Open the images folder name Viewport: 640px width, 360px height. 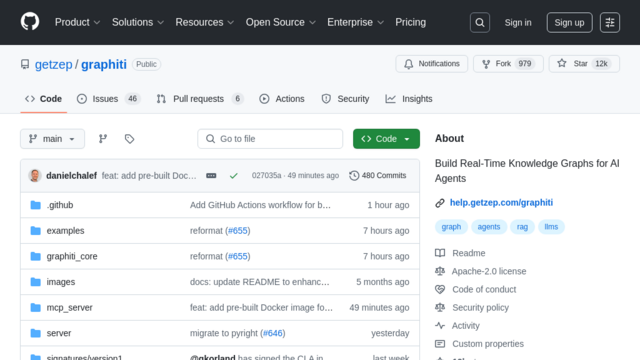pyautogui.click(x=61, y=282)
